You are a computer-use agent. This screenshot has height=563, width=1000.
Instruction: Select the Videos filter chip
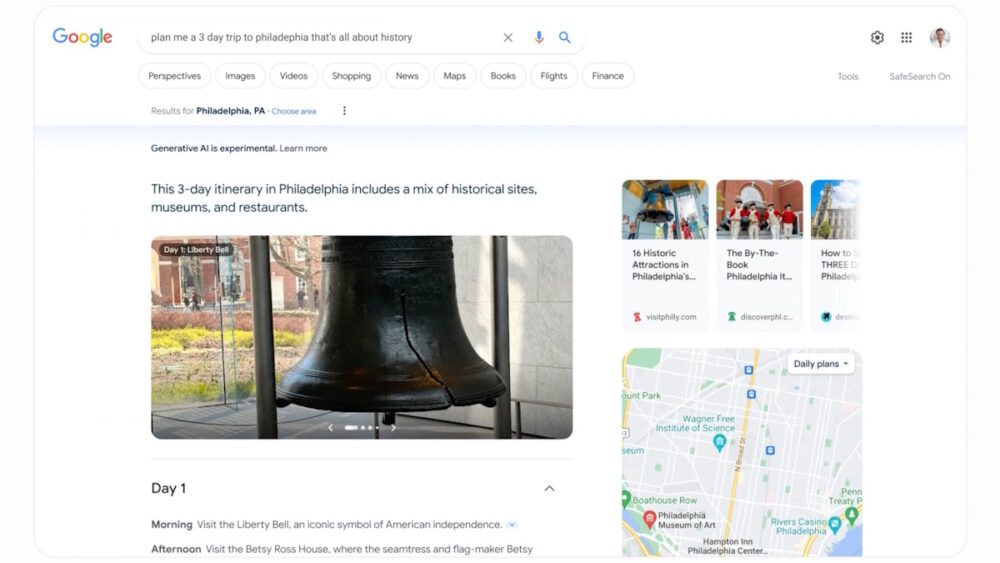(x=293, y=76)
